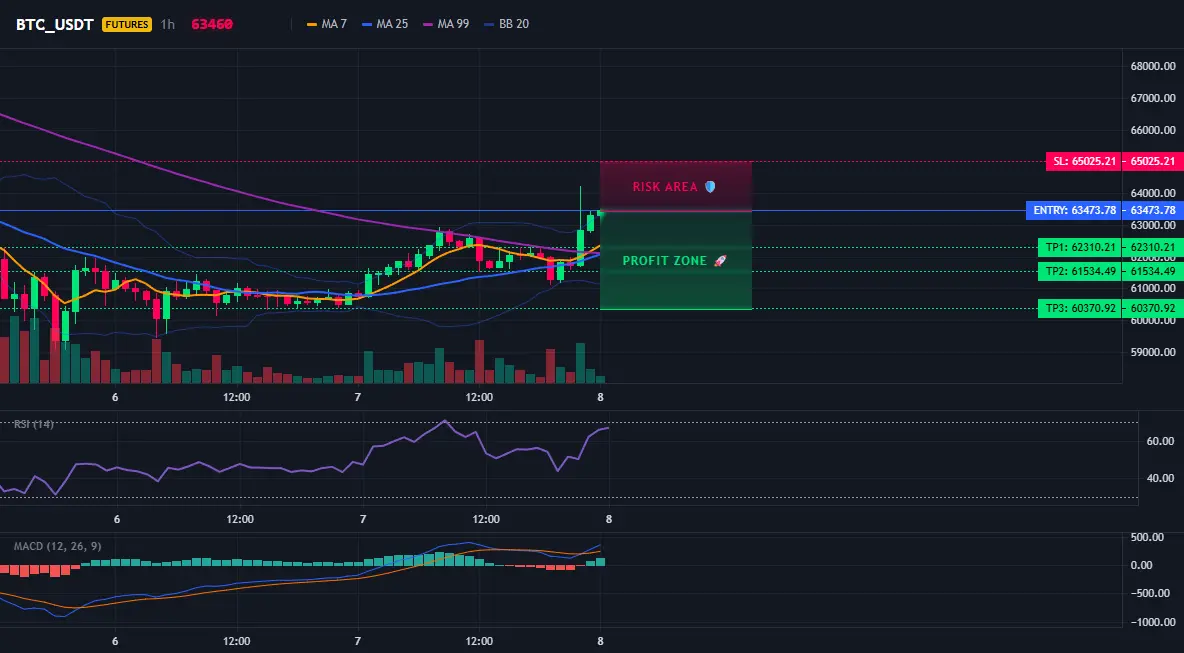
Task: Click the 66000.00 price axis value
Action: 1153,130
